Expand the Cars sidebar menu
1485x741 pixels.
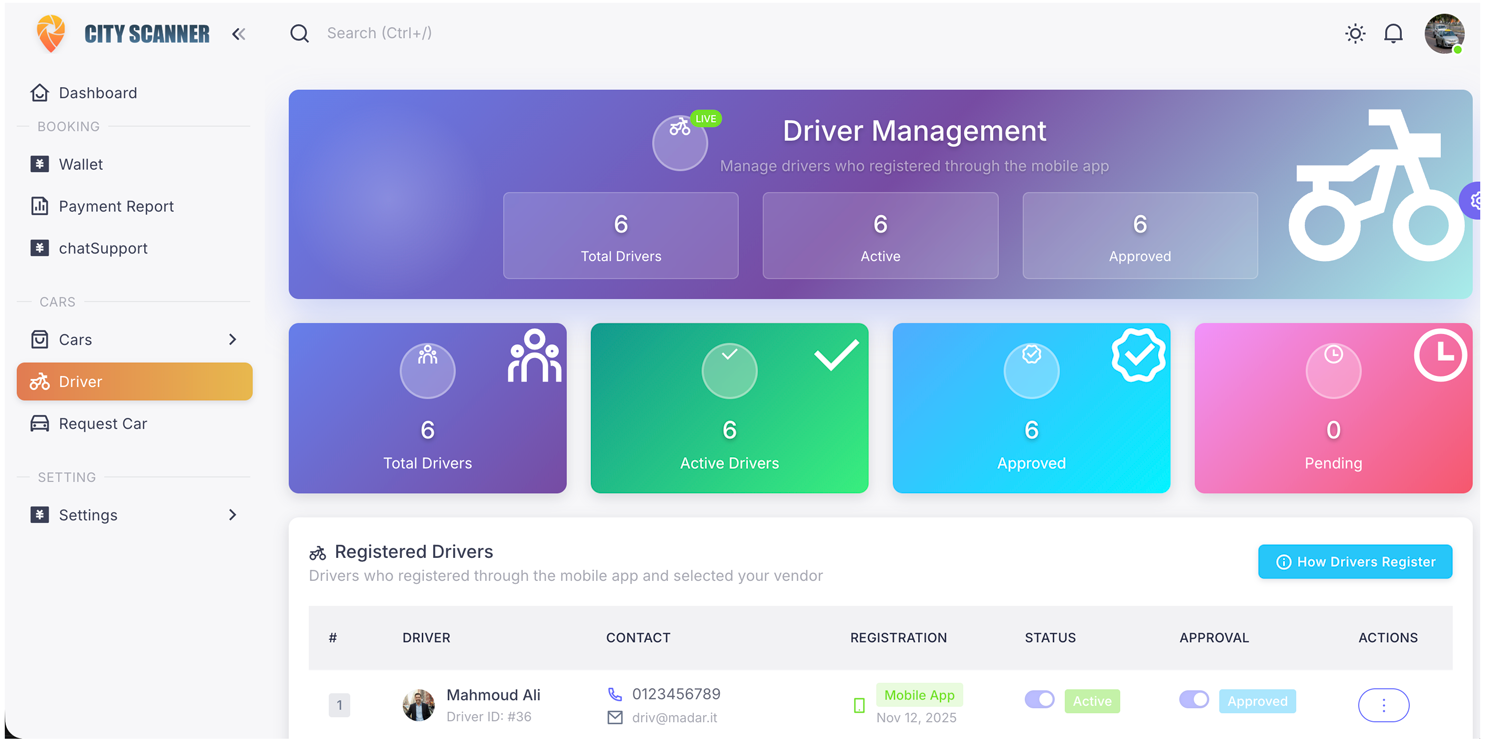click(x=232, y=339)
